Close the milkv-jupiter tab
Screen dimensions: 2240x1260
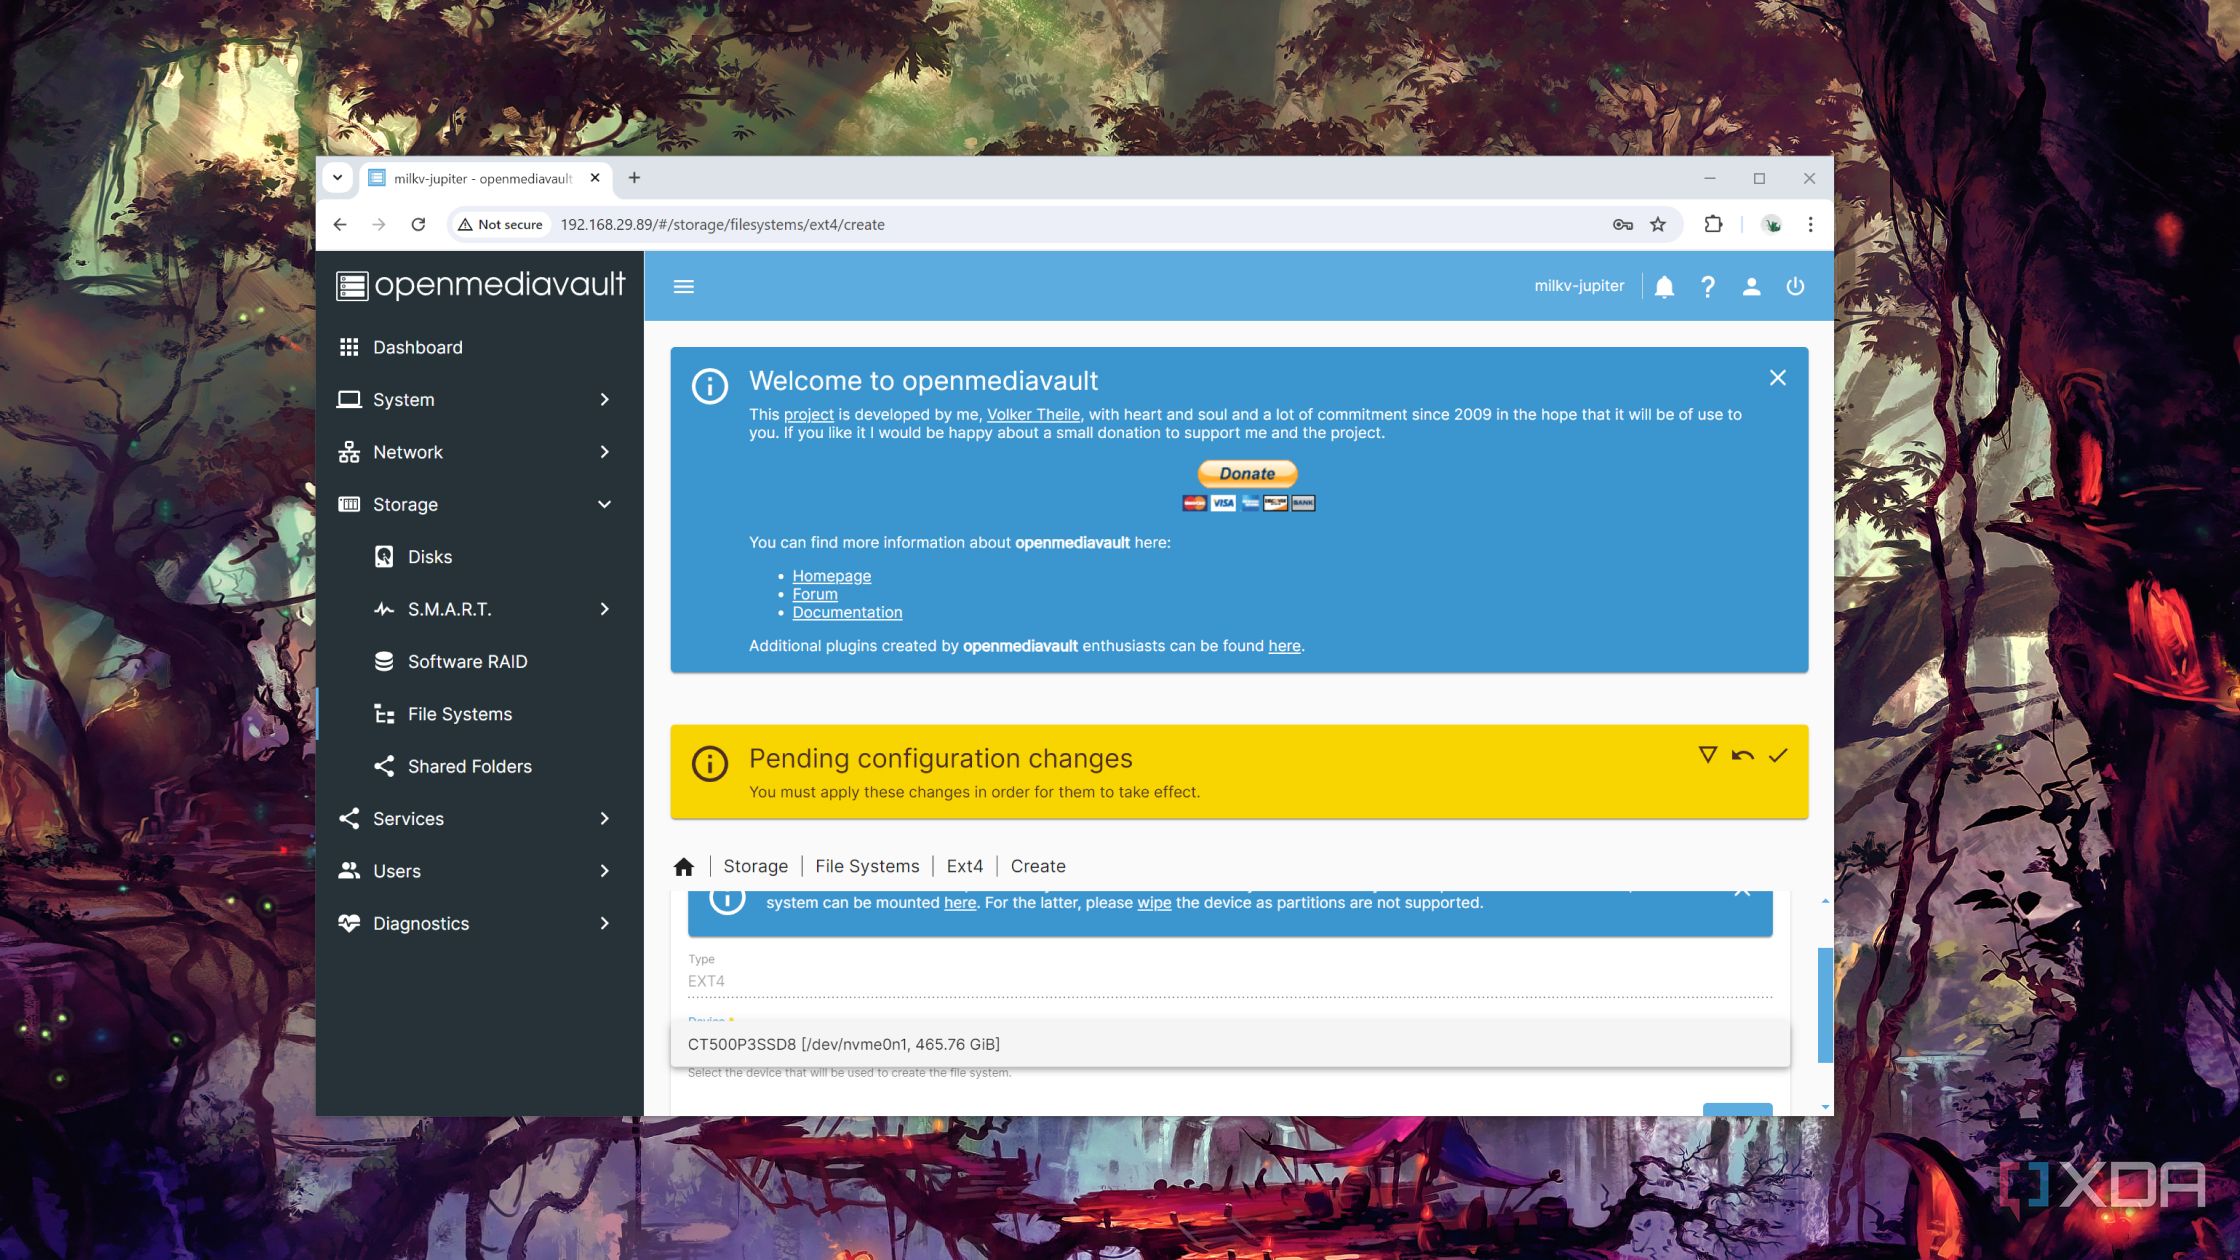pos(595,178)
